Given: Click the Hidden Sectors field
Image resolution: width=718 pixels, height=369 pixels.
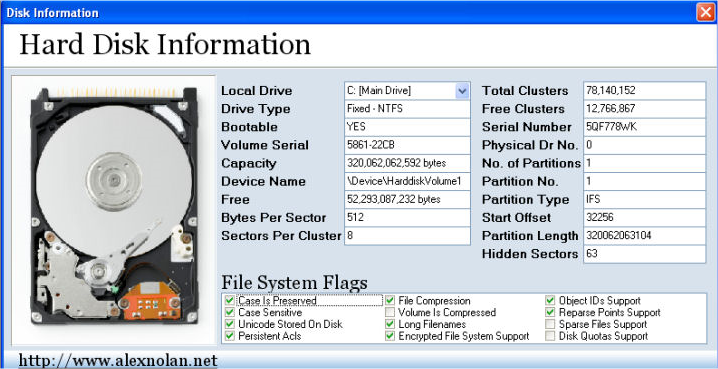Looking at the screenshot, I should click(x=644, y=254).
